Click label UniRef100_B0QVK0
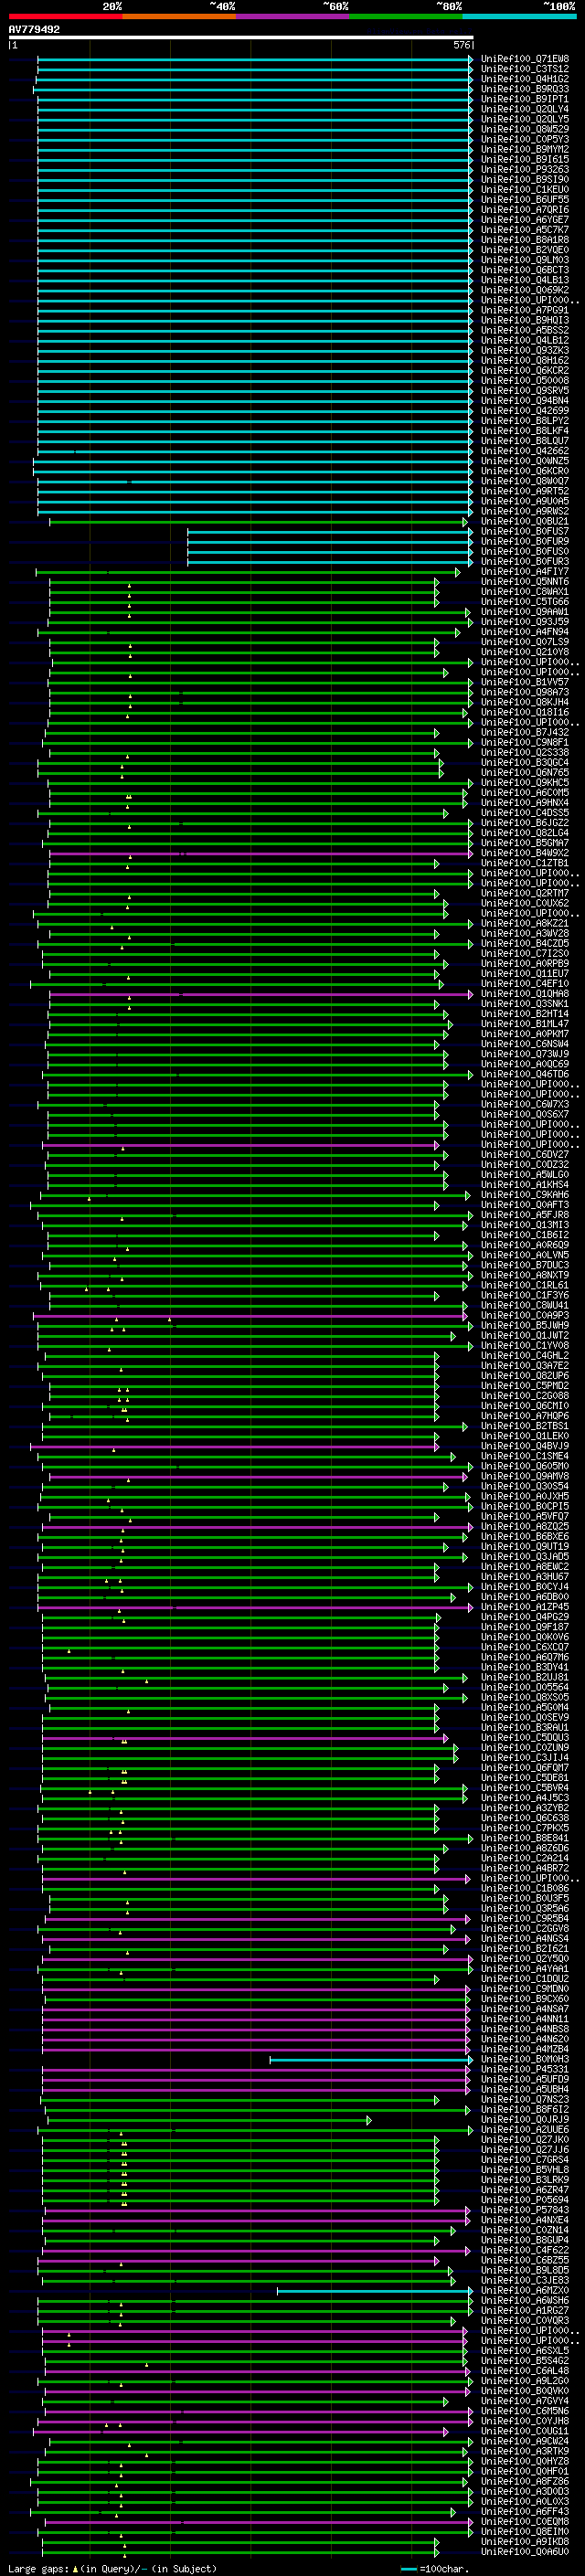585x2576 pixels. (x=525, y=2390)
